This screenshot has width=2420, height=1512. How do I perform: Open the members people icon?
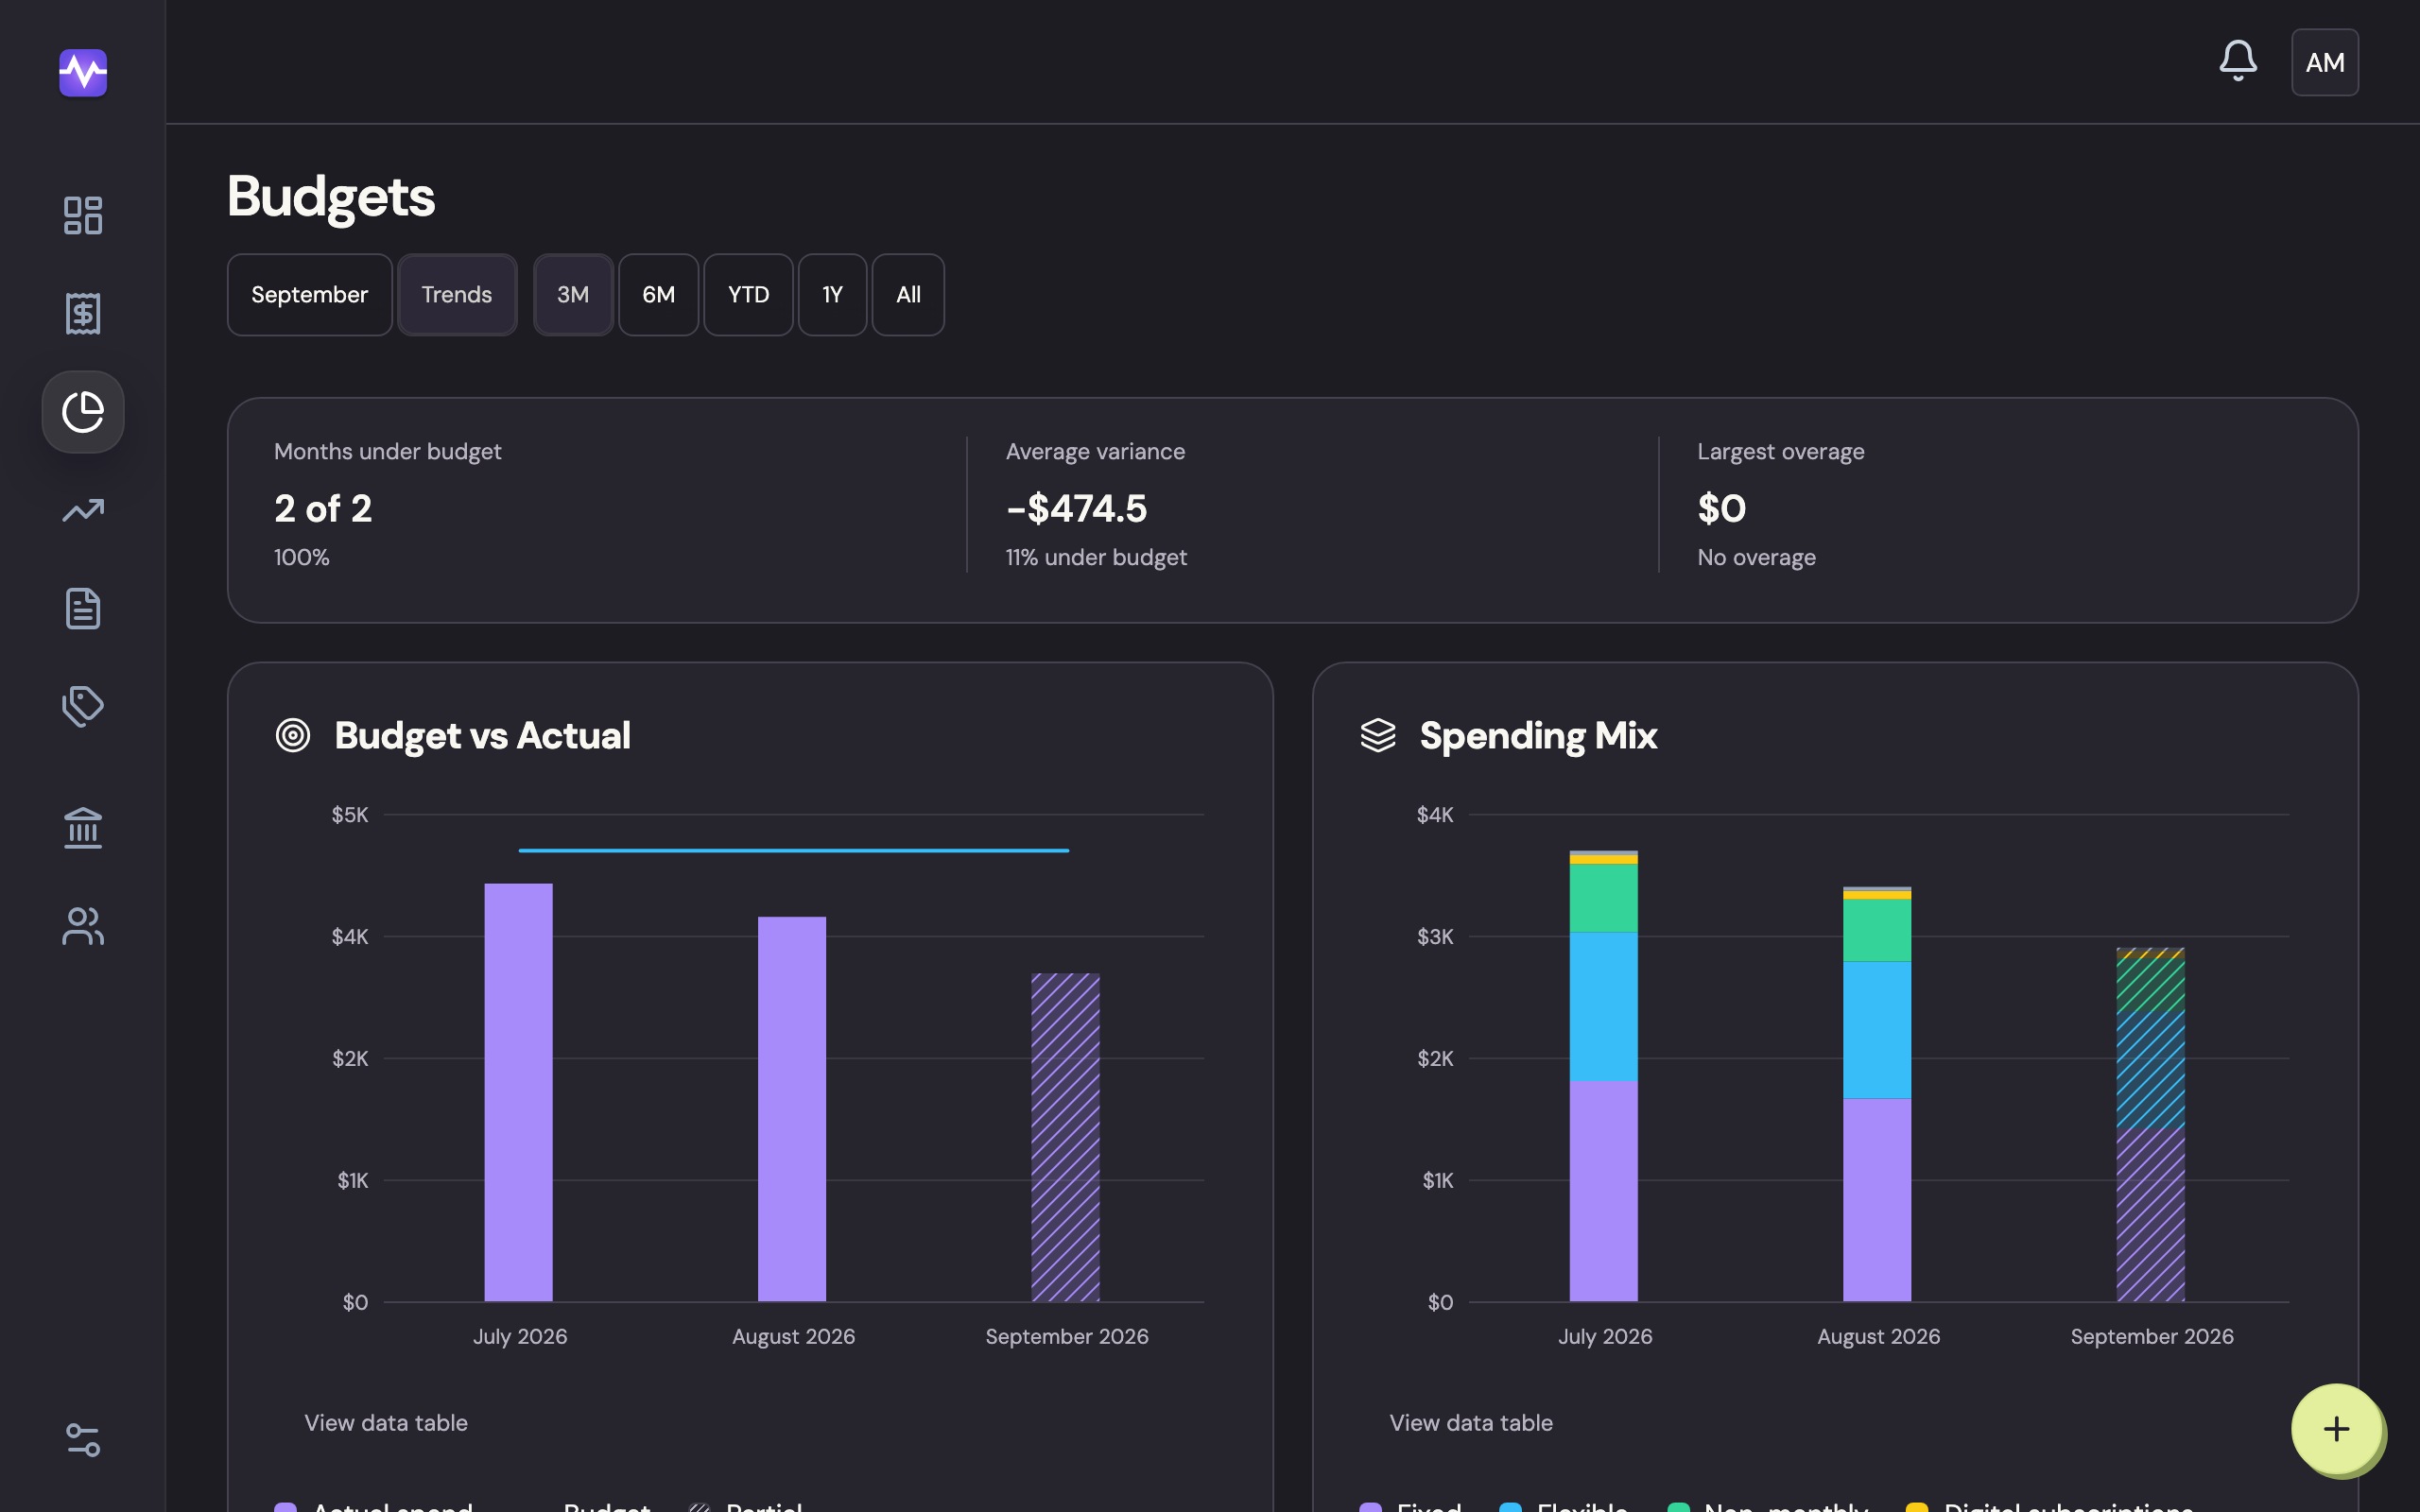(x=83, y=926)
